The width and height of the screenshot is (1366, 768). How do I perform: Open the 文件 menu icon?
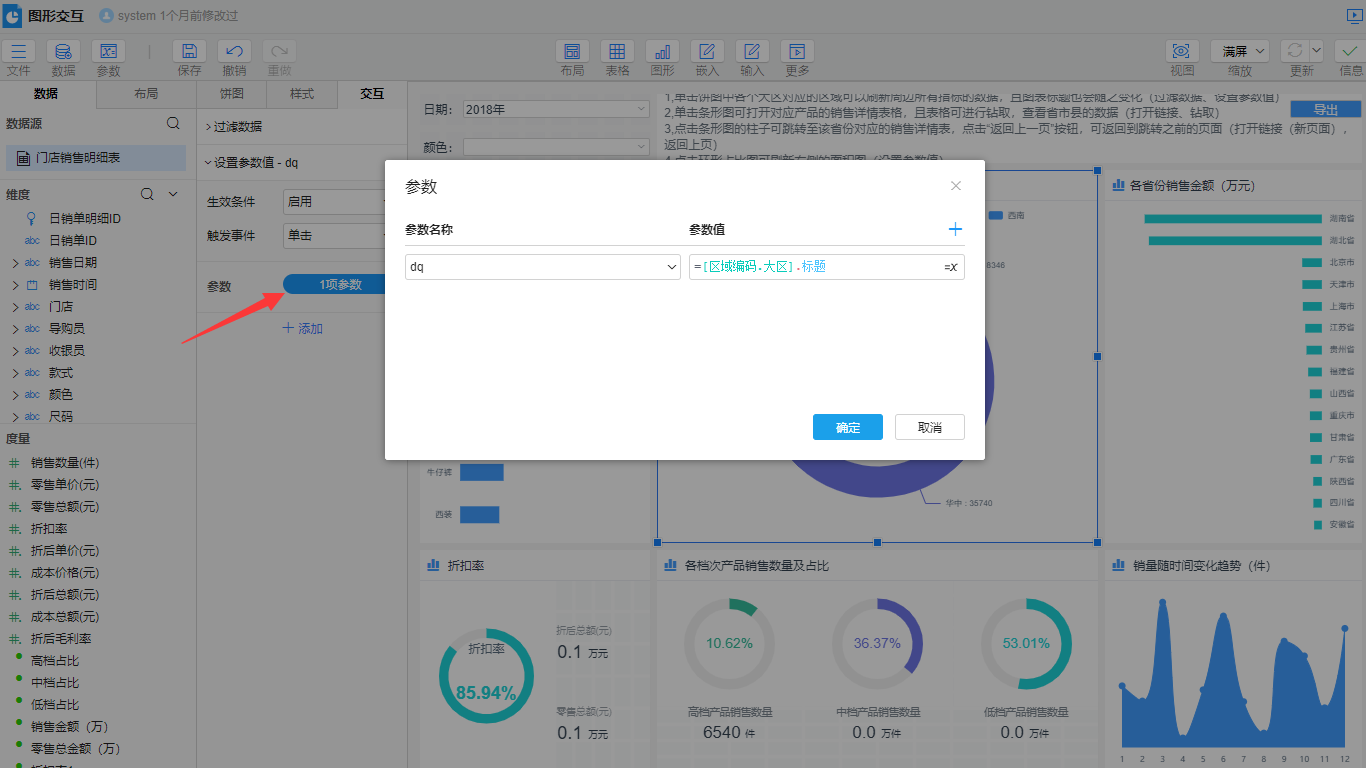[x=18, y=52]
